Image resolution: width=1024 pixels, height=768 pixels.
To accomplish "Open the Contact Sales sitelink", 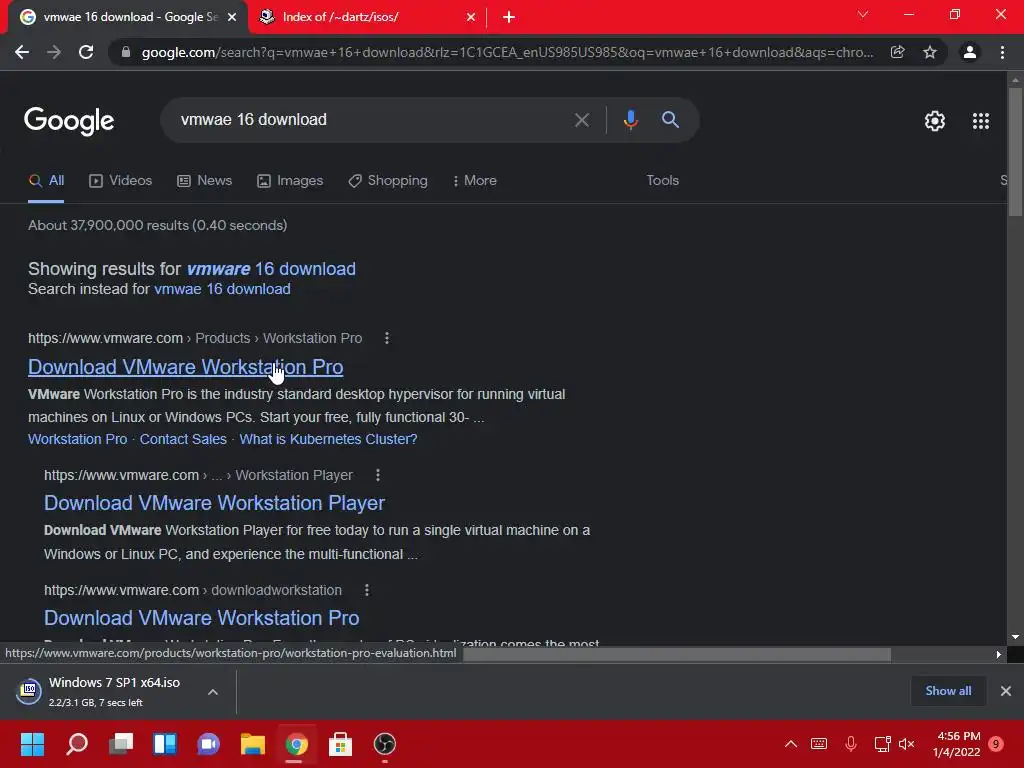I will [183, 440].
